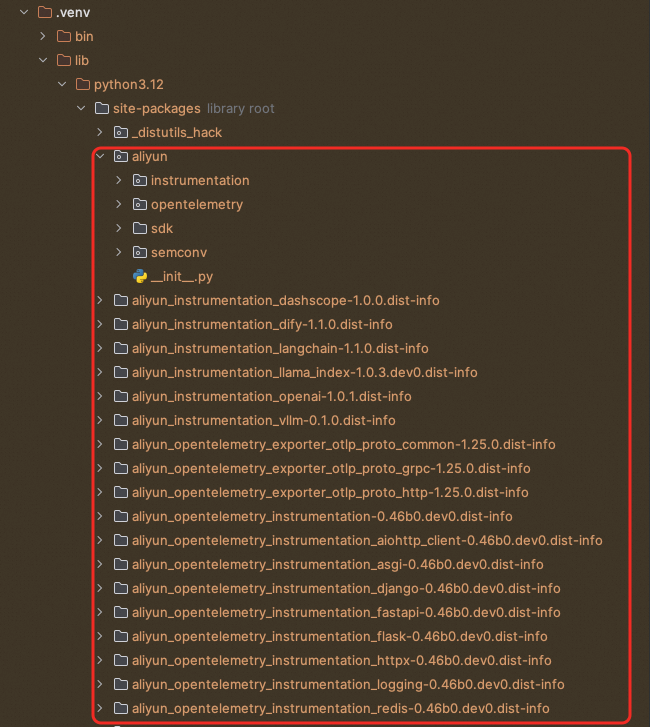The width and height of the screenshot is (650, 727).
Task: Select the instrumentation_logging-0.46b0.dev0.dist-info row
Action: (x=348, y=684)
